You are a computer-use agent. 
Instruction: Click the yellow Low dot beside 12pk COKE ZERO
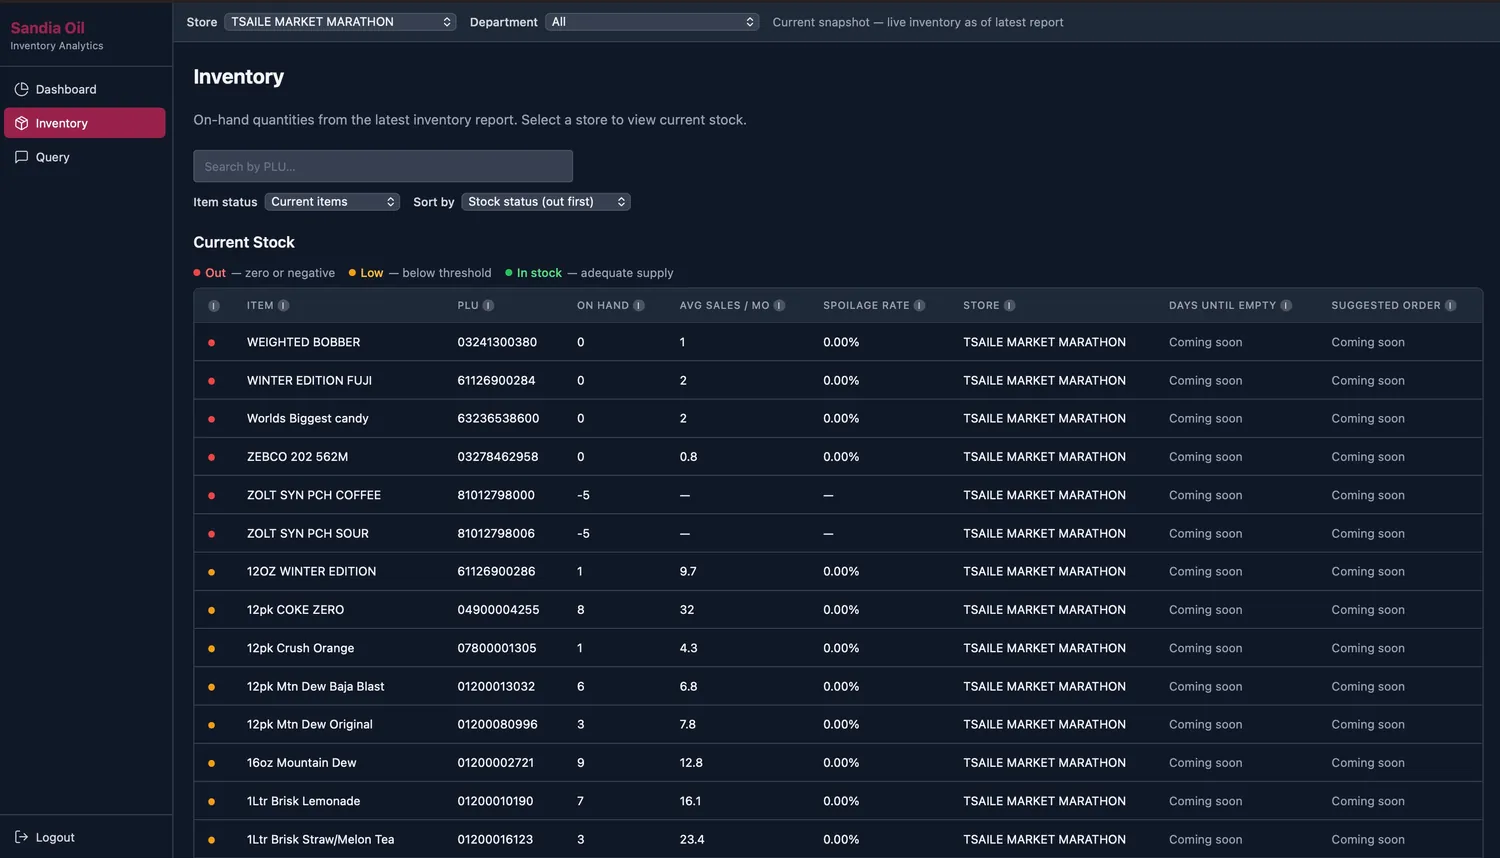pyautogui.click(x=212, y=609)
